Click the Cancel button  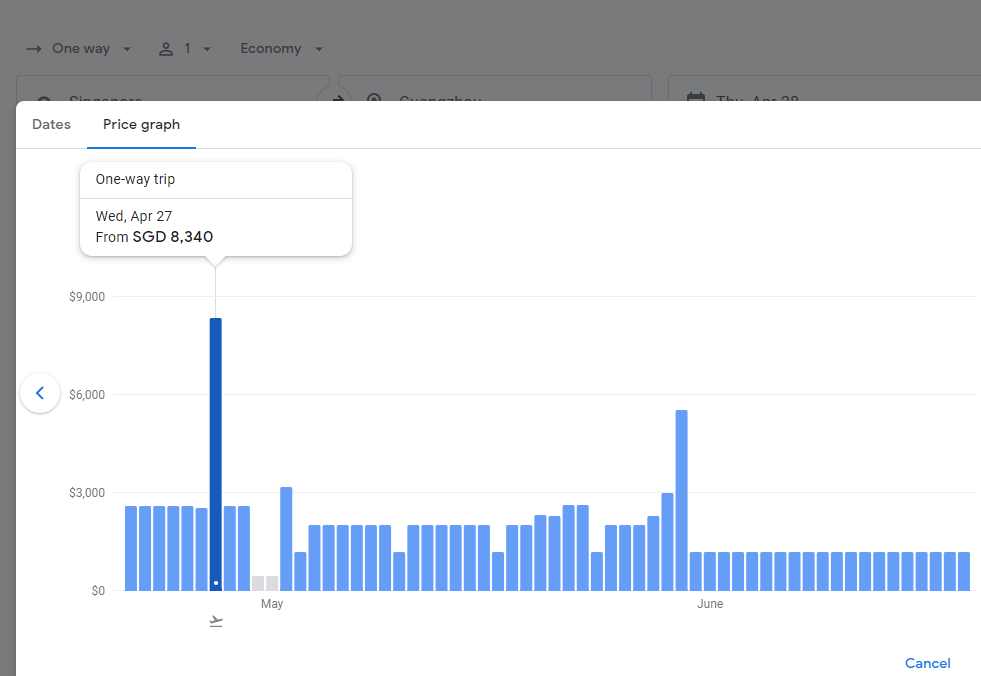tap(927, 663)
